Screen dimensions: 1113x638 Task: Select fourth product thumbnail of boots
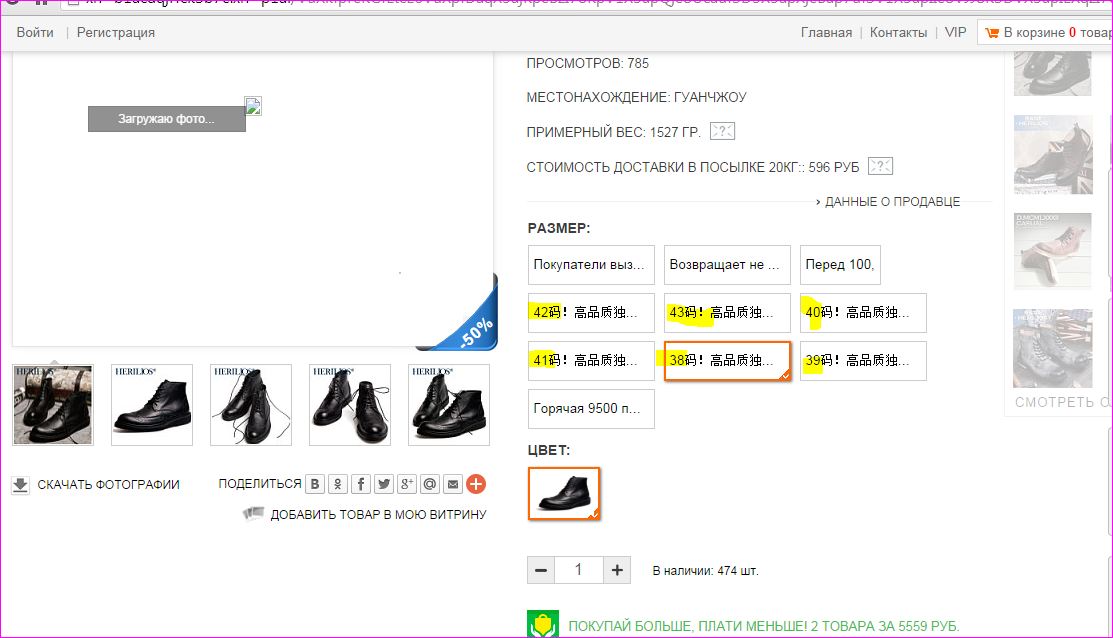(350, 405)
